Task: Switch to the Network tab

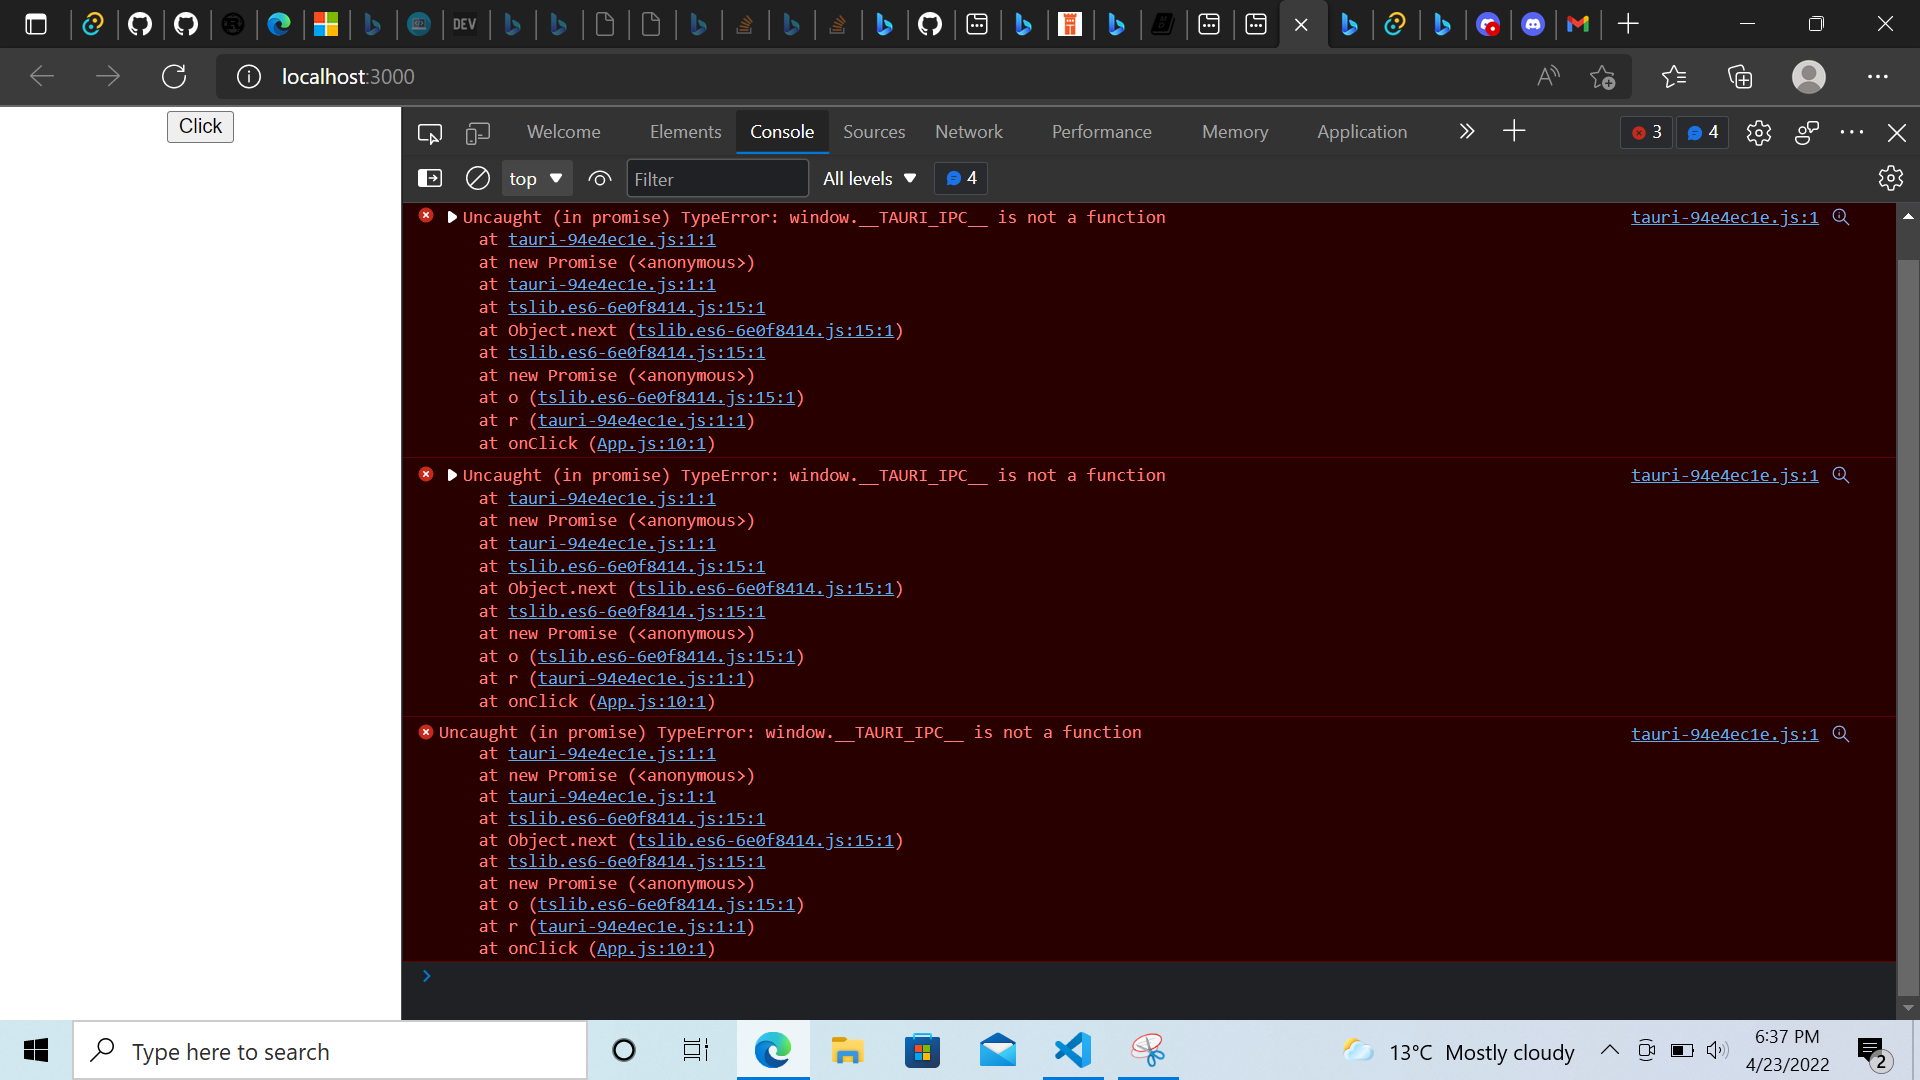Action: tap(968, 132)
